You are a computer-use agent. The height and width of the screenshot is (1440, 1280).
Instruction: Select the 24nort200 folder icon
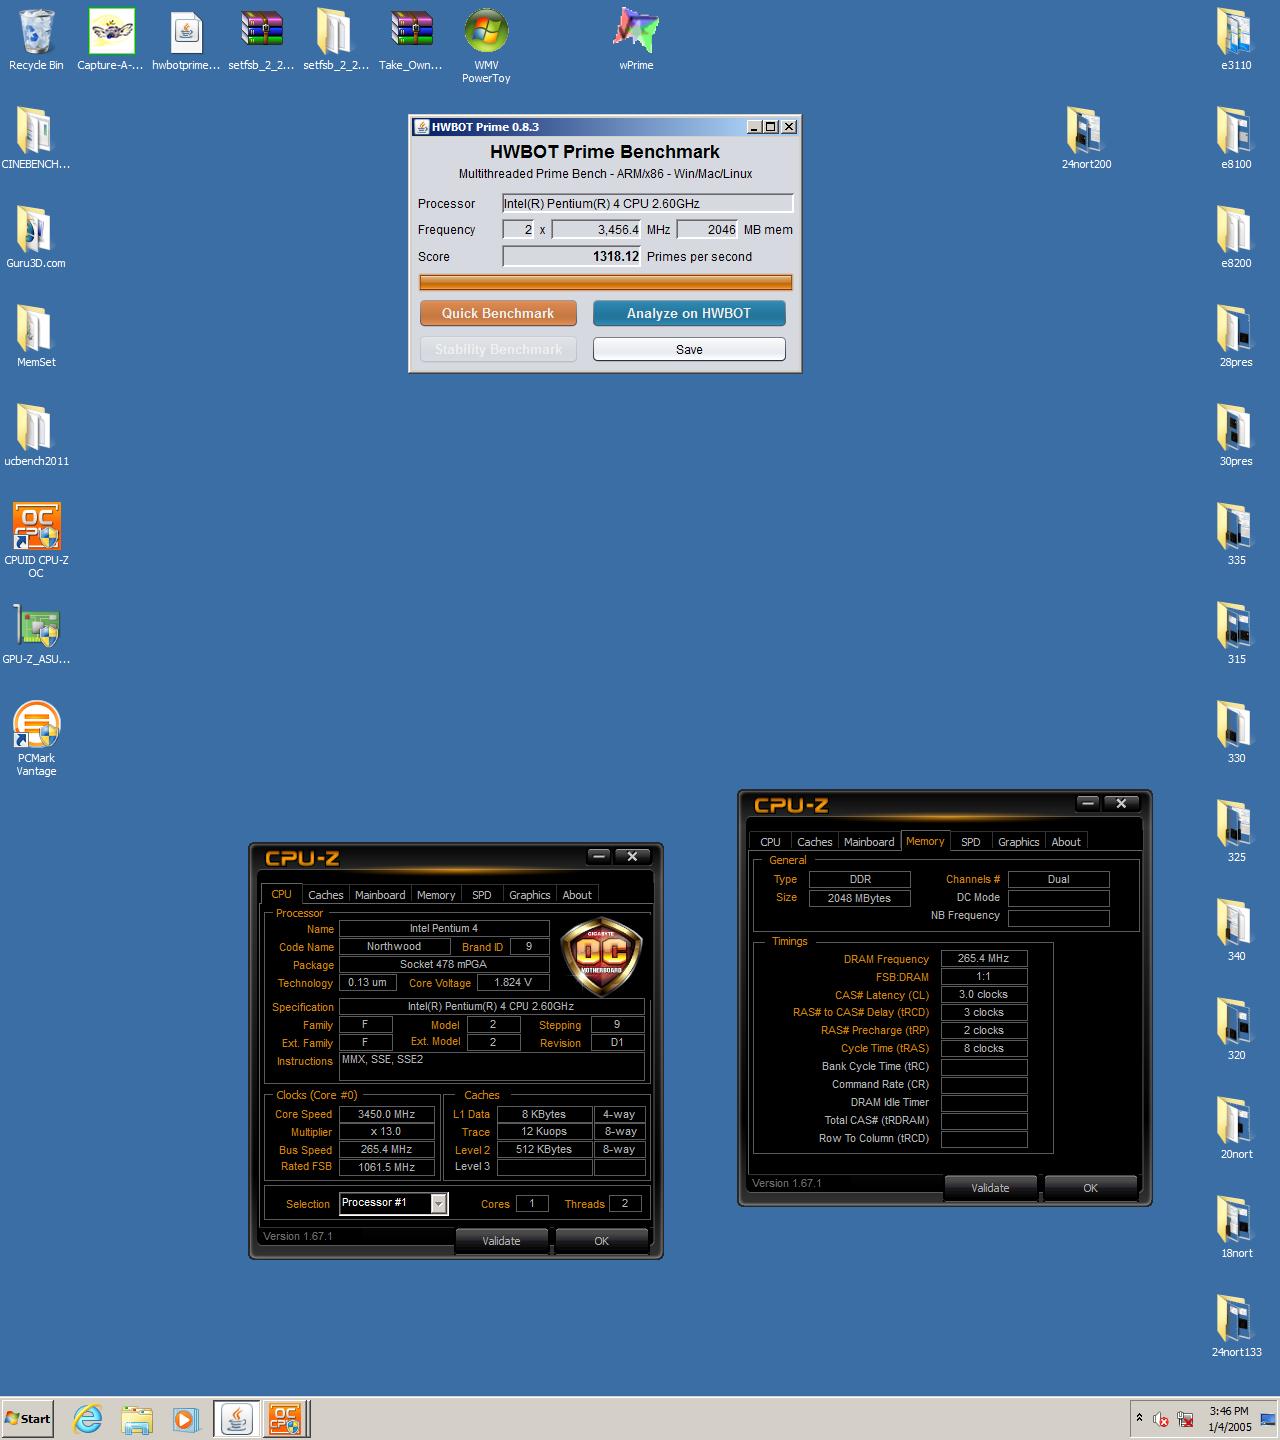tap(1086, 138)
